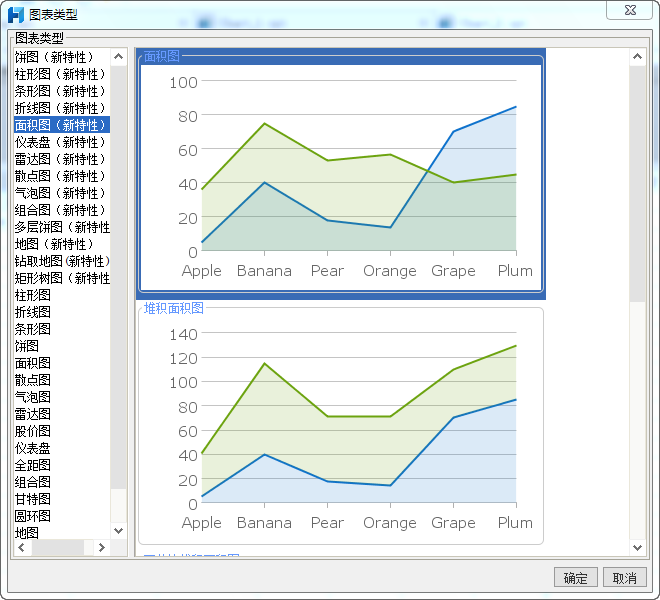Click the chart list vertical scrollbar thumb

coord(119,277)
